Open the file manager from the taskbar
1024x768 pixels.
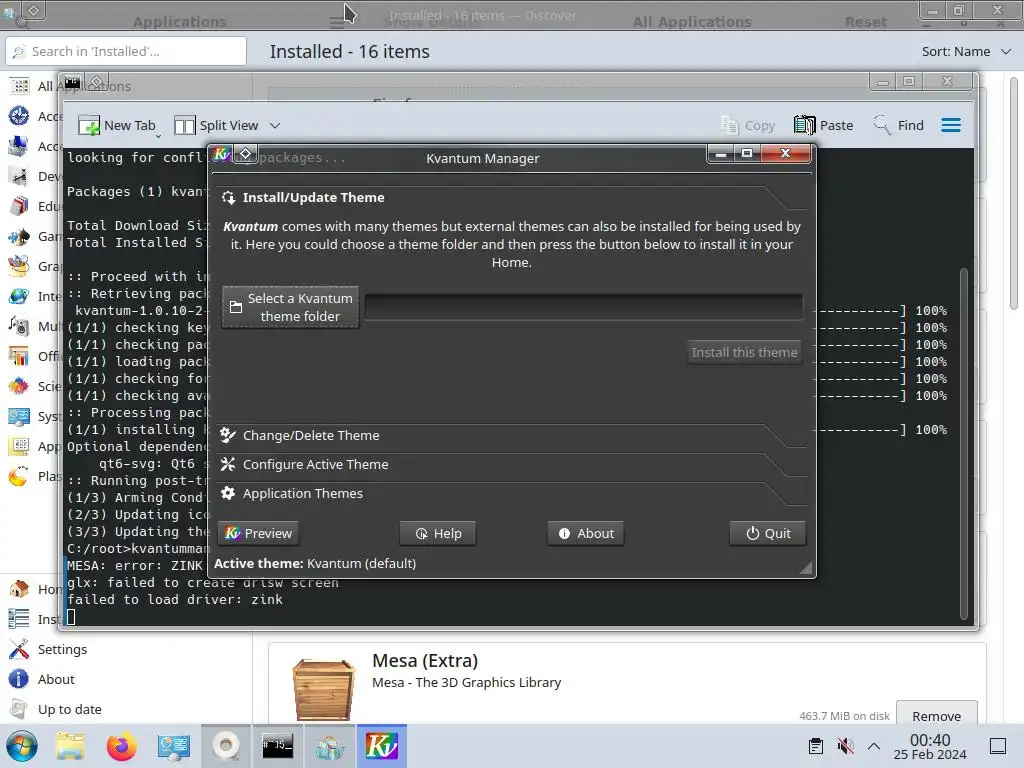click(x=70, y=746)
